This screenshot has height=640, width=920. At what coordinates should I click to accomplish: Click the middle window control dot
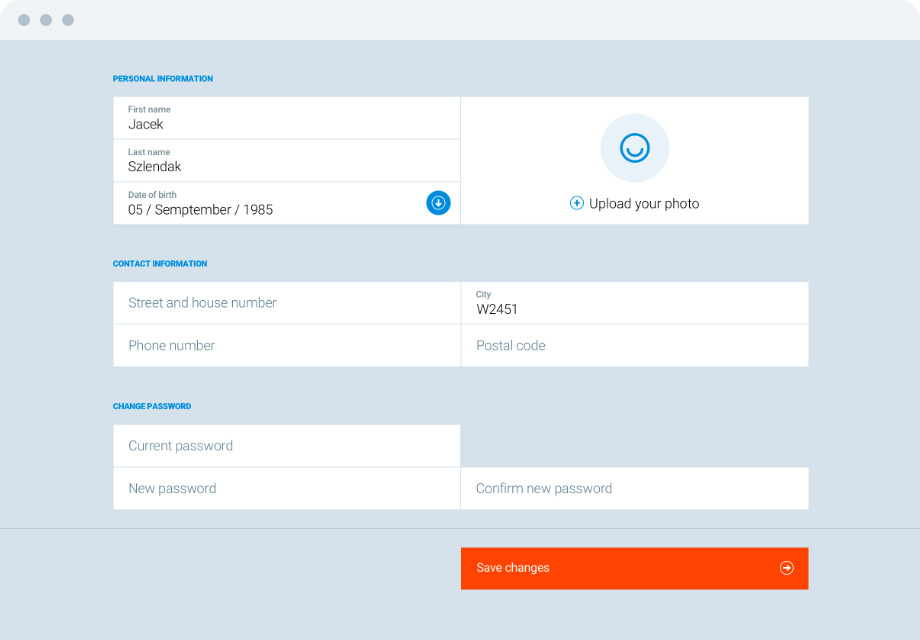[46, 20]
